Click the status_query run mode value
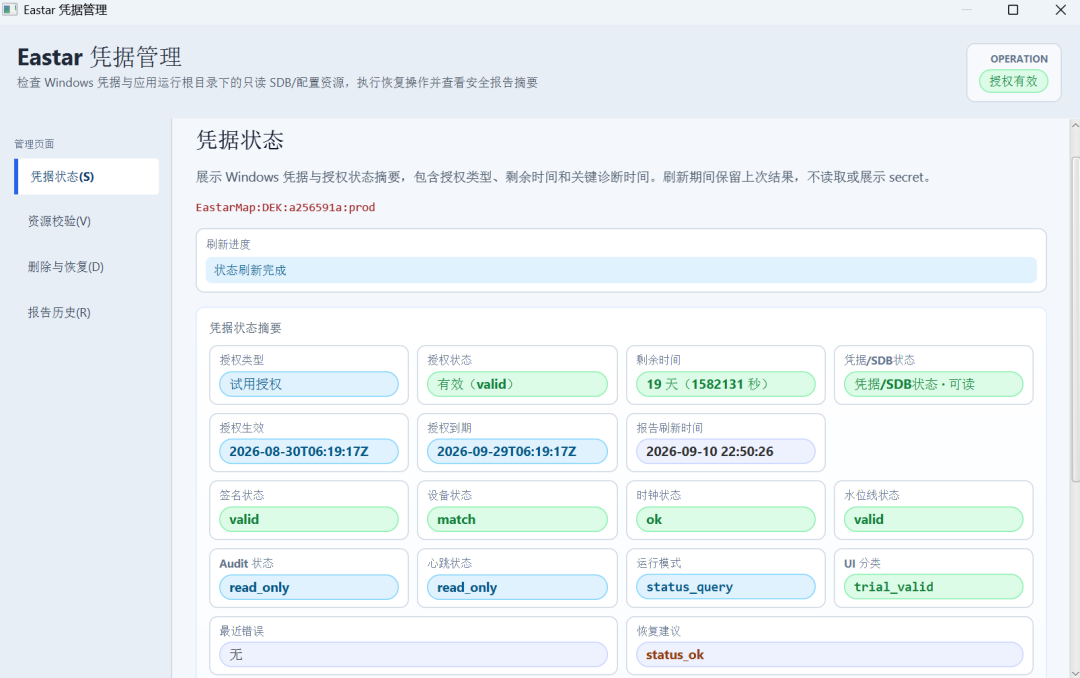 (x=725, y=587)
